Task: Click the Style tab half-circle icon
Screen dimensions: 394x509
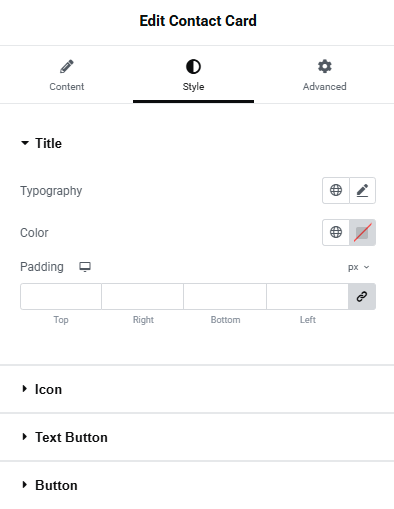Action: coord(193,66)
